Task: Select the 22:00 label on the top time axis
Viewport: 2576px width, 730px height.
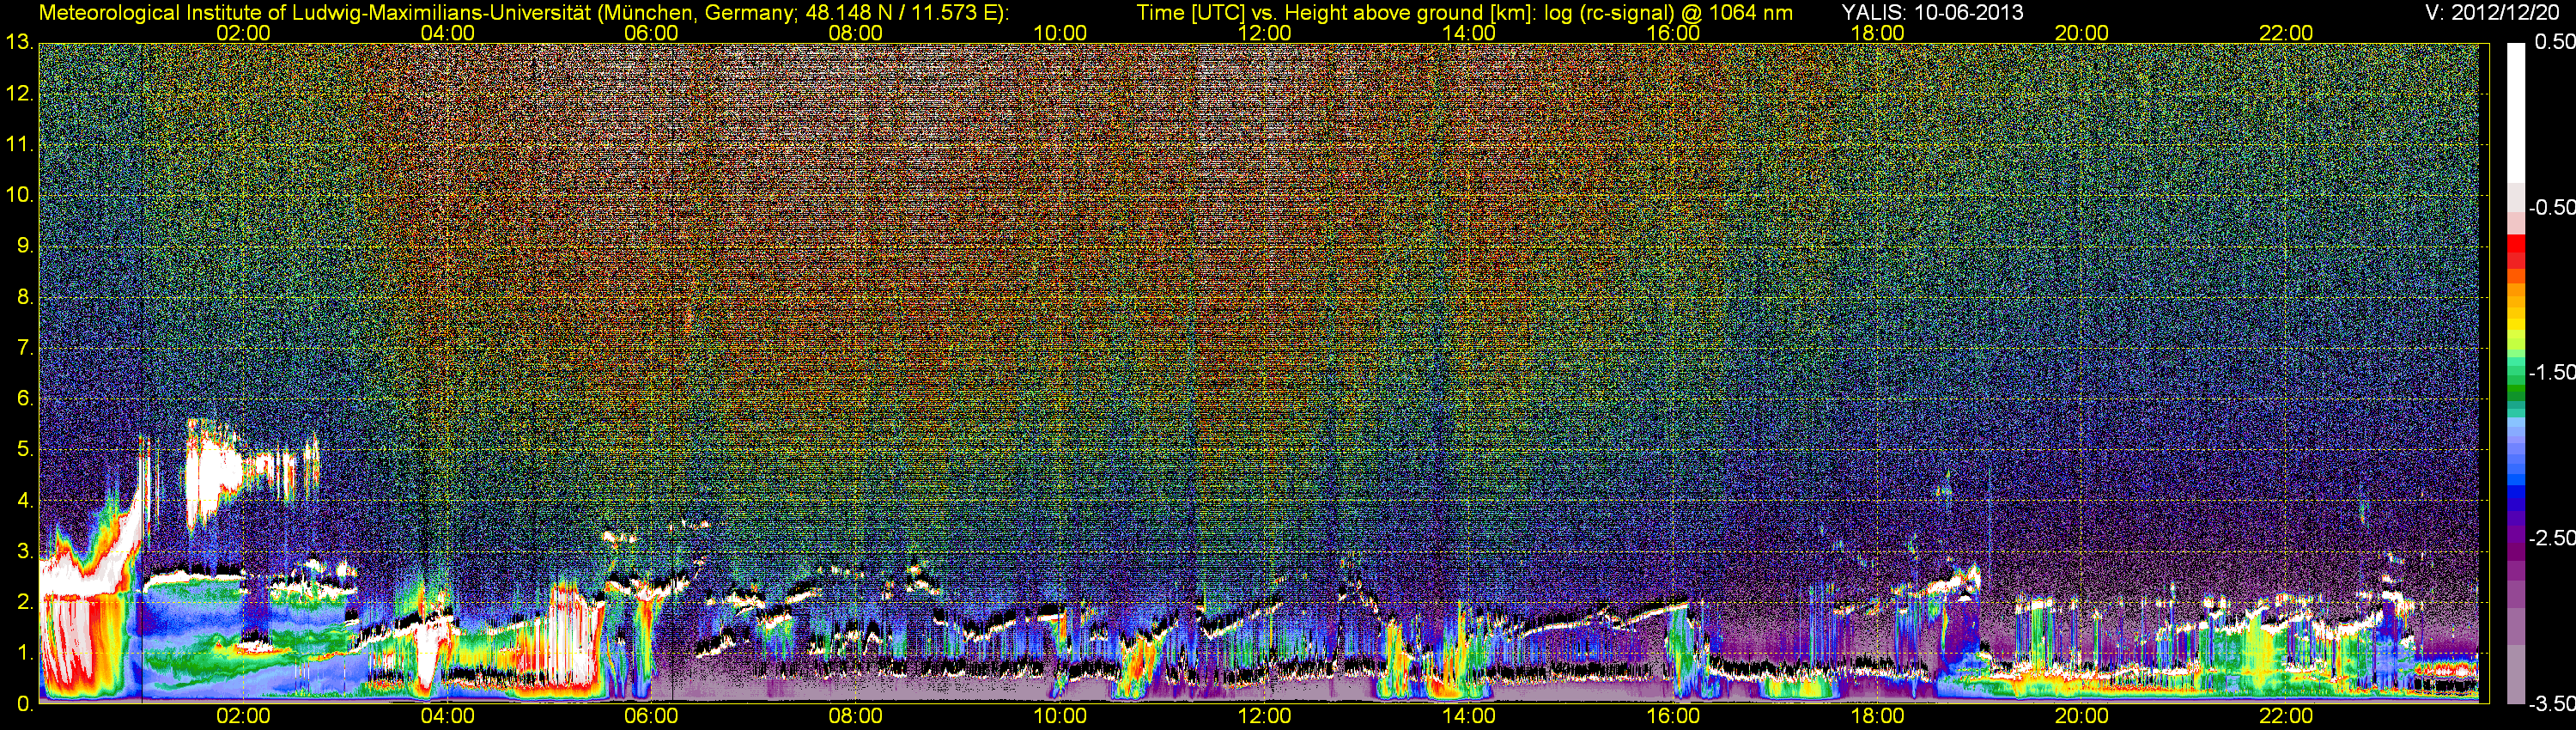Action: coord(2286,33)
